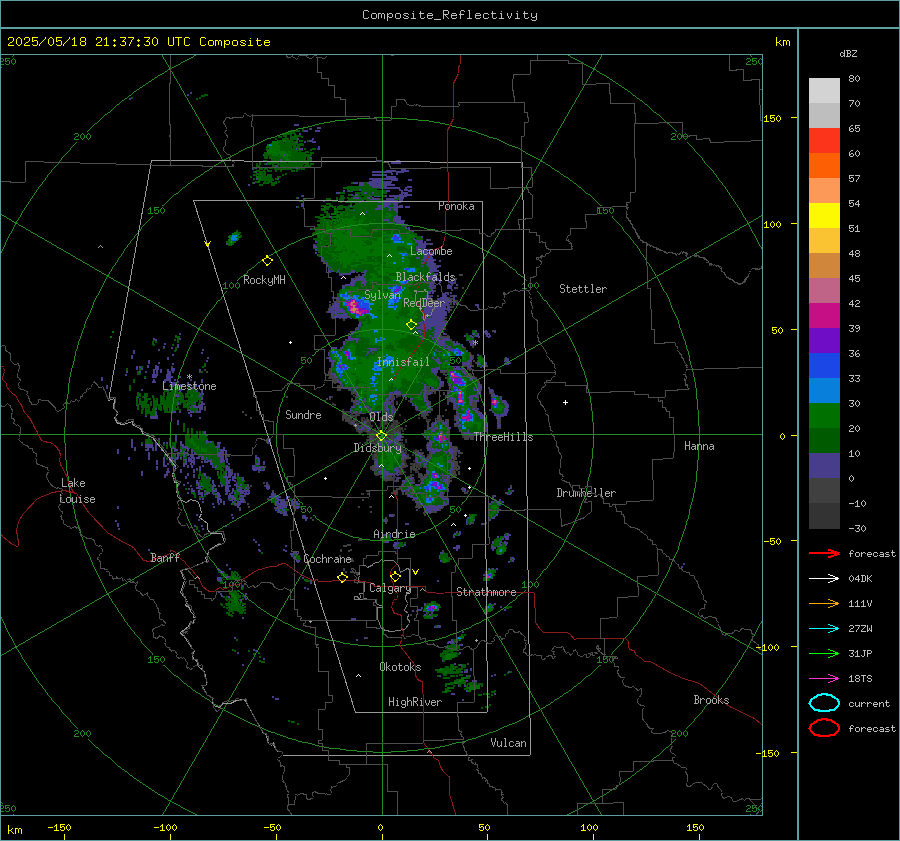Click the Sundre map label
Viewport: 900px width, 841px height.
pos(303,415)
